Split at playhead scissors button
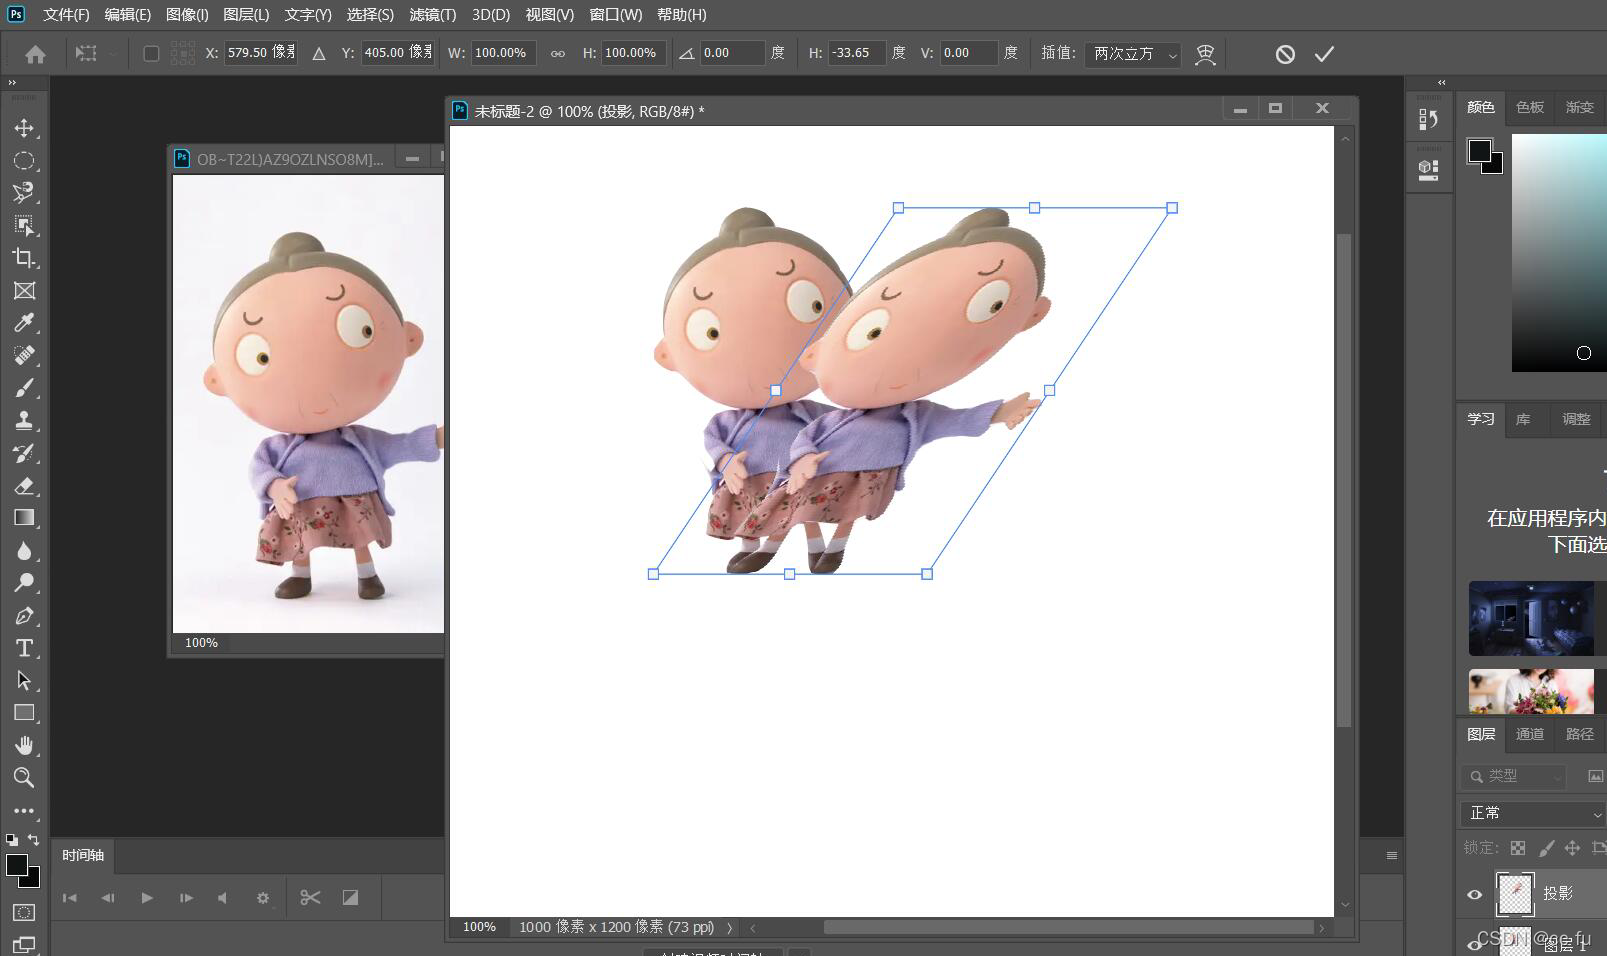This screenshot has width=1607, height=956. [310, 898]
